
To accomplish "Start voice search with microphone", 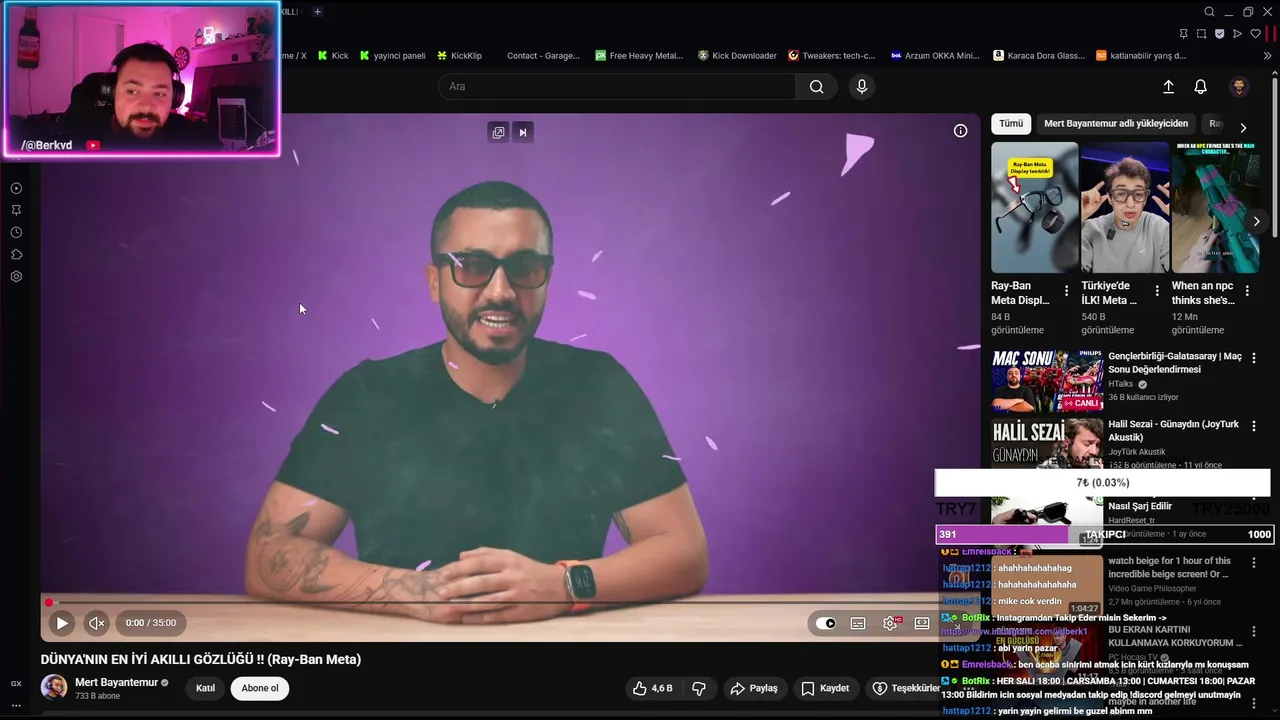I will tap(862, 86).
